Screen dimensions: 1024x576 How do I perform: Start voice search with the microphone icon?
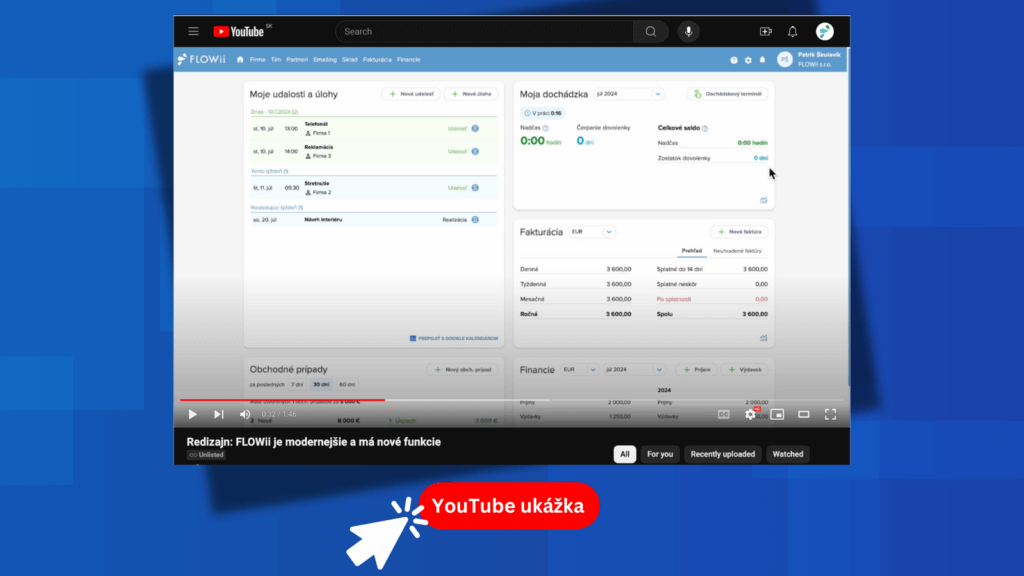pos(688,31)
